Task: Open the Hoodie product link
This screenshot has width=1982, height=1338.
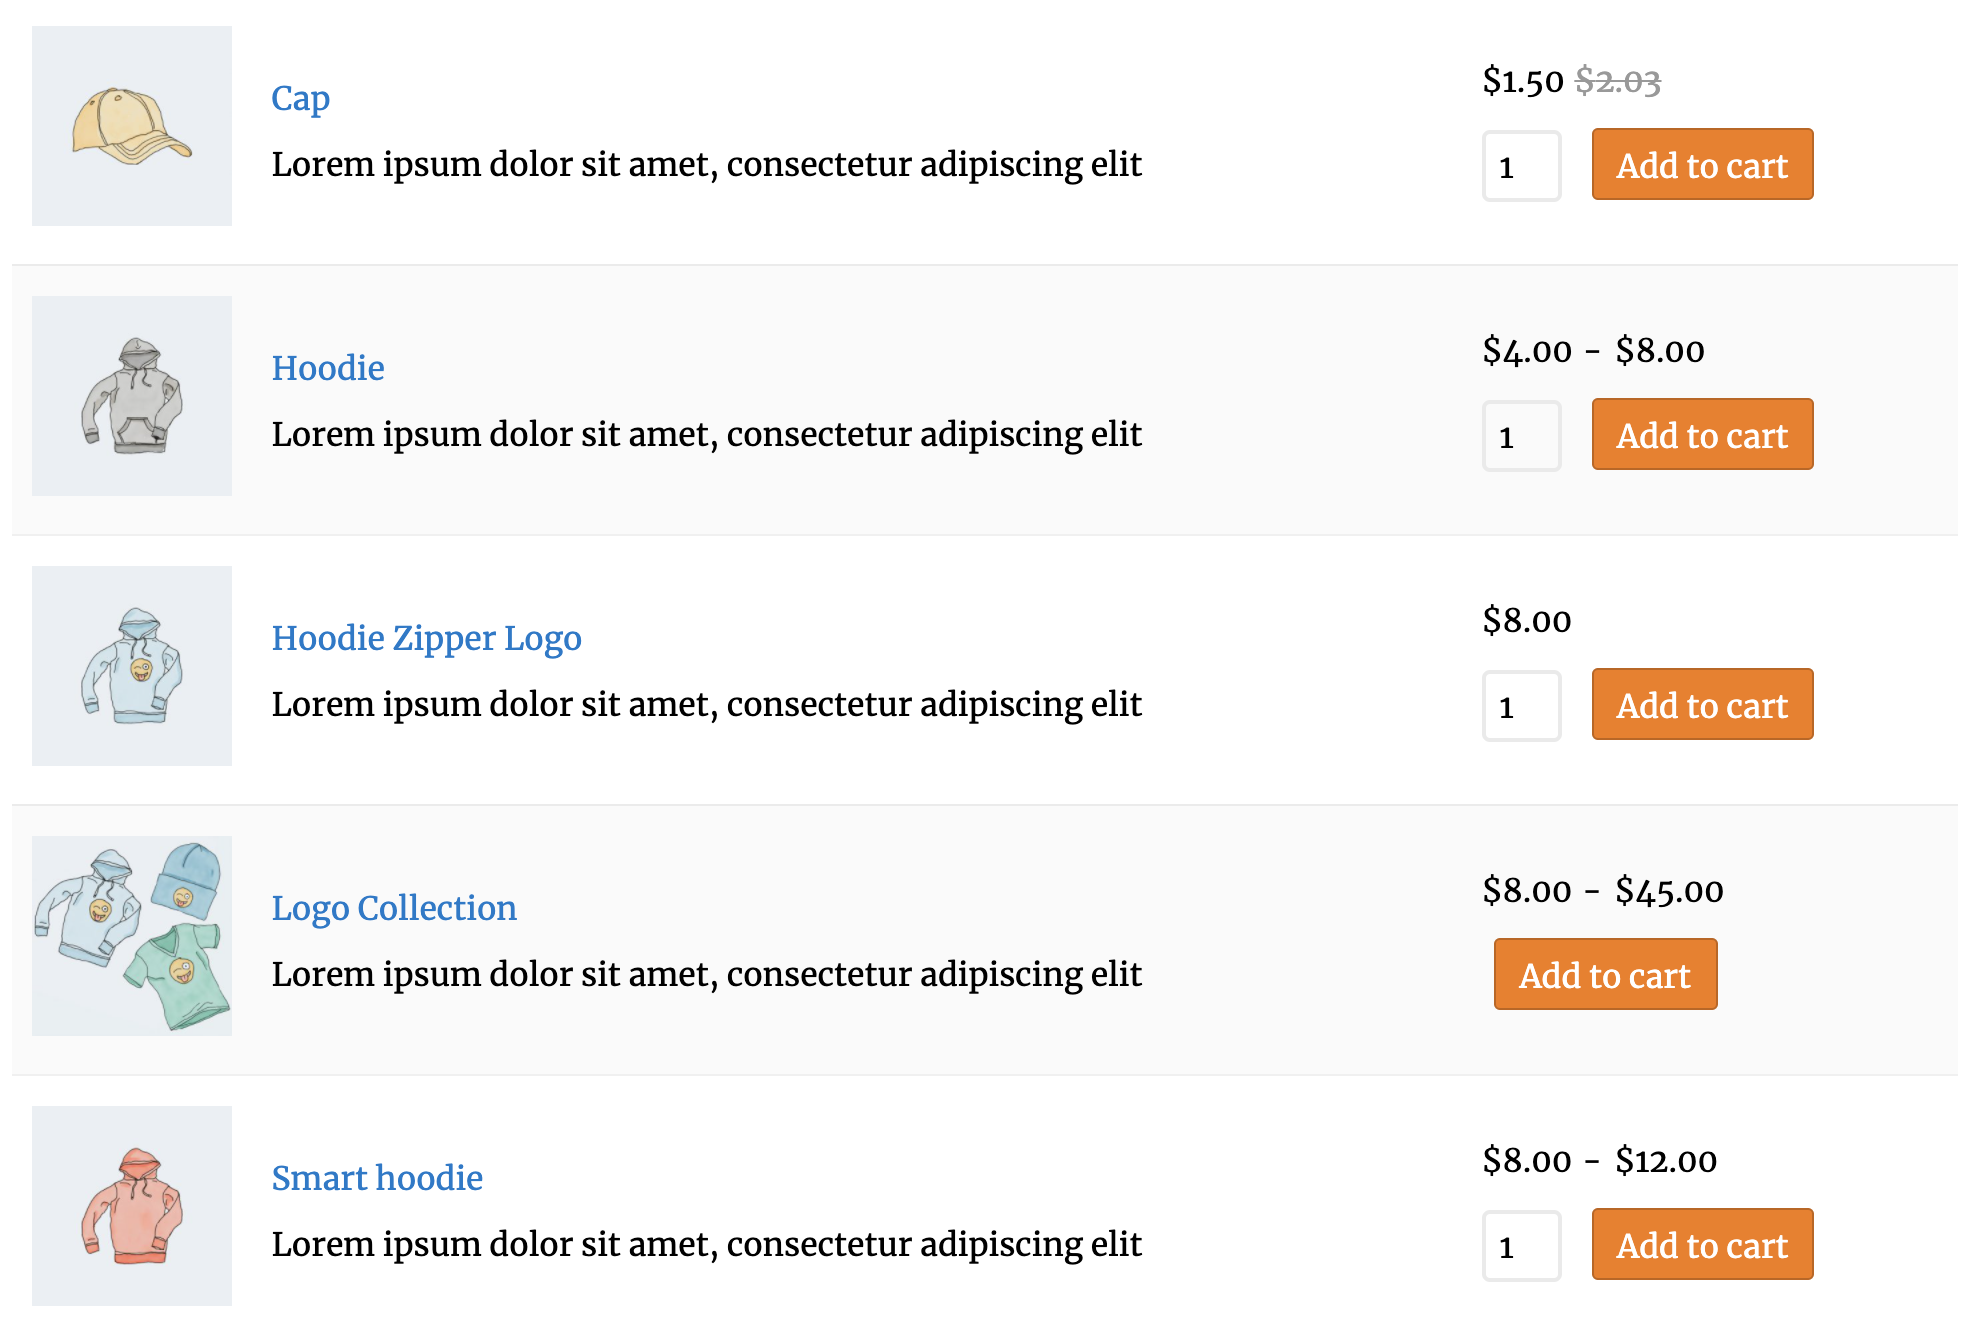Action: [x=328, y=368]
